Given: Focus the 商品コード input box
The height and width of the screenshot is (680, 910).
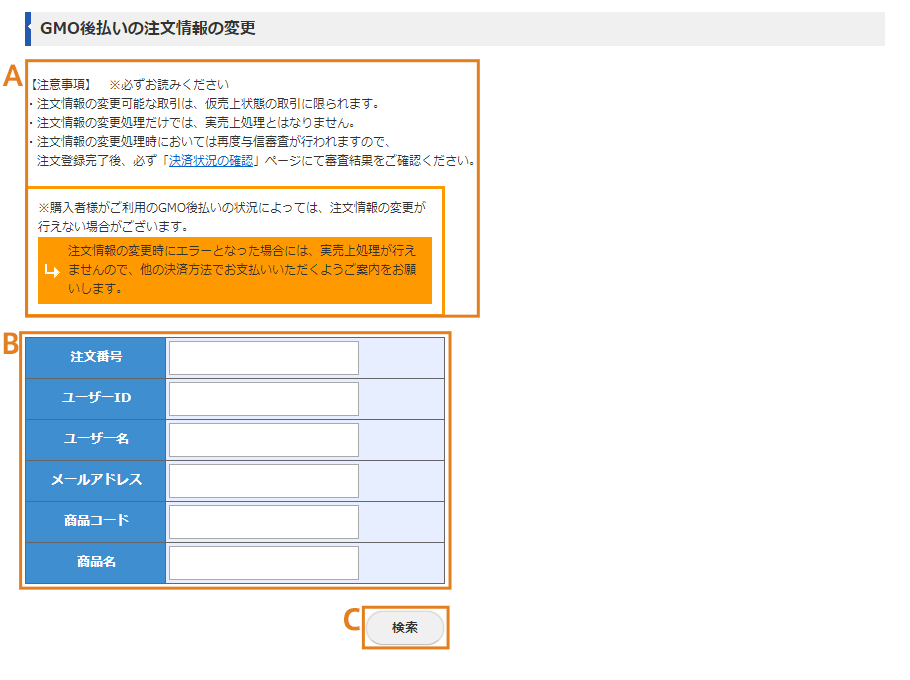Looking at the screenshot, I should (x=263, y=522).
